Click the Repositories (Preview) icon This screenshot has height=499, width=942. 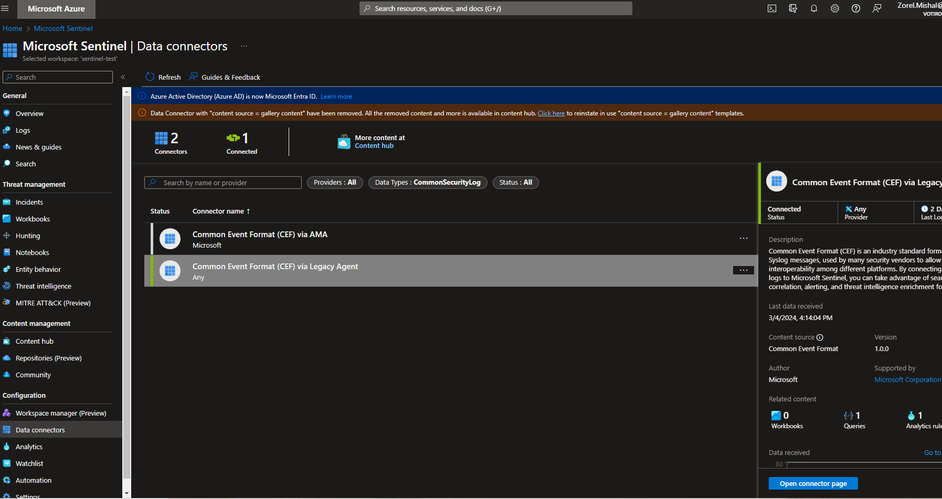(7, 358)
